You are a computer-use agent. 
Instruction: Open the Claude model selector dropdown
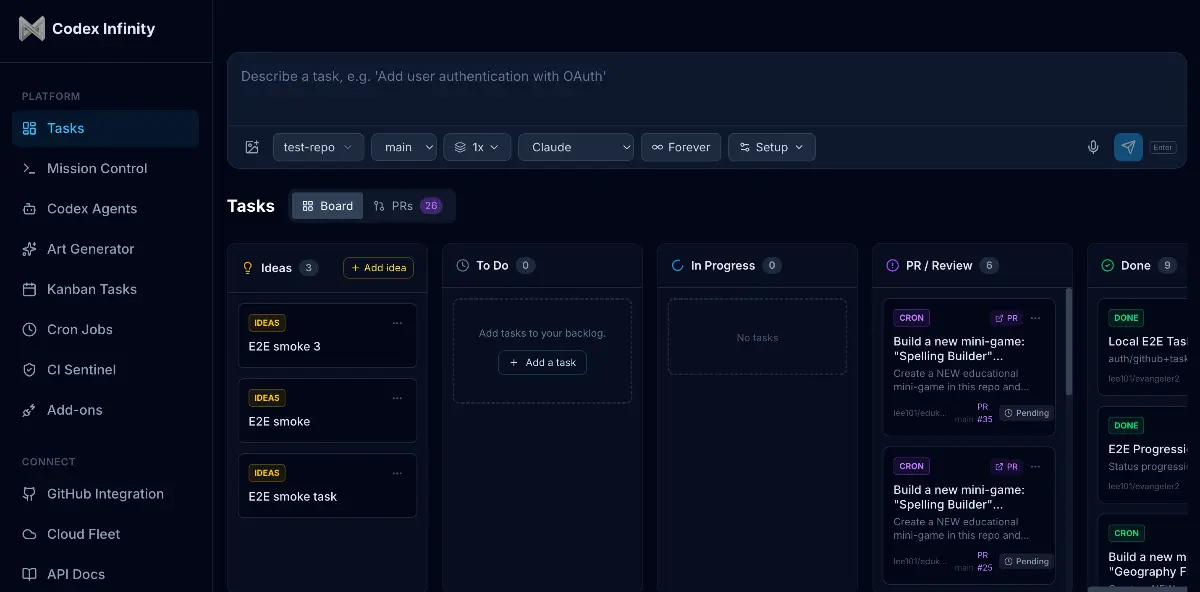576,147
